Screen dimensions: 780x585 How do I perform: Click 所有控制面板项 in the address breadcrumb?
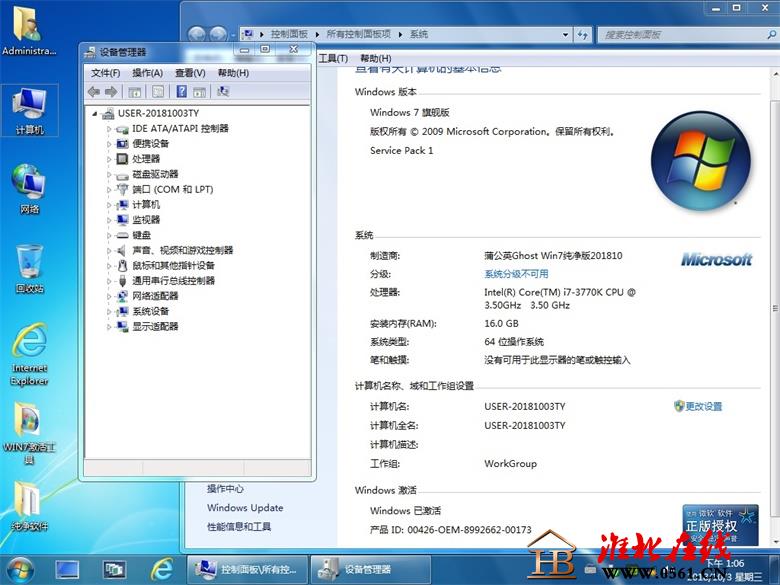point(358,34)
